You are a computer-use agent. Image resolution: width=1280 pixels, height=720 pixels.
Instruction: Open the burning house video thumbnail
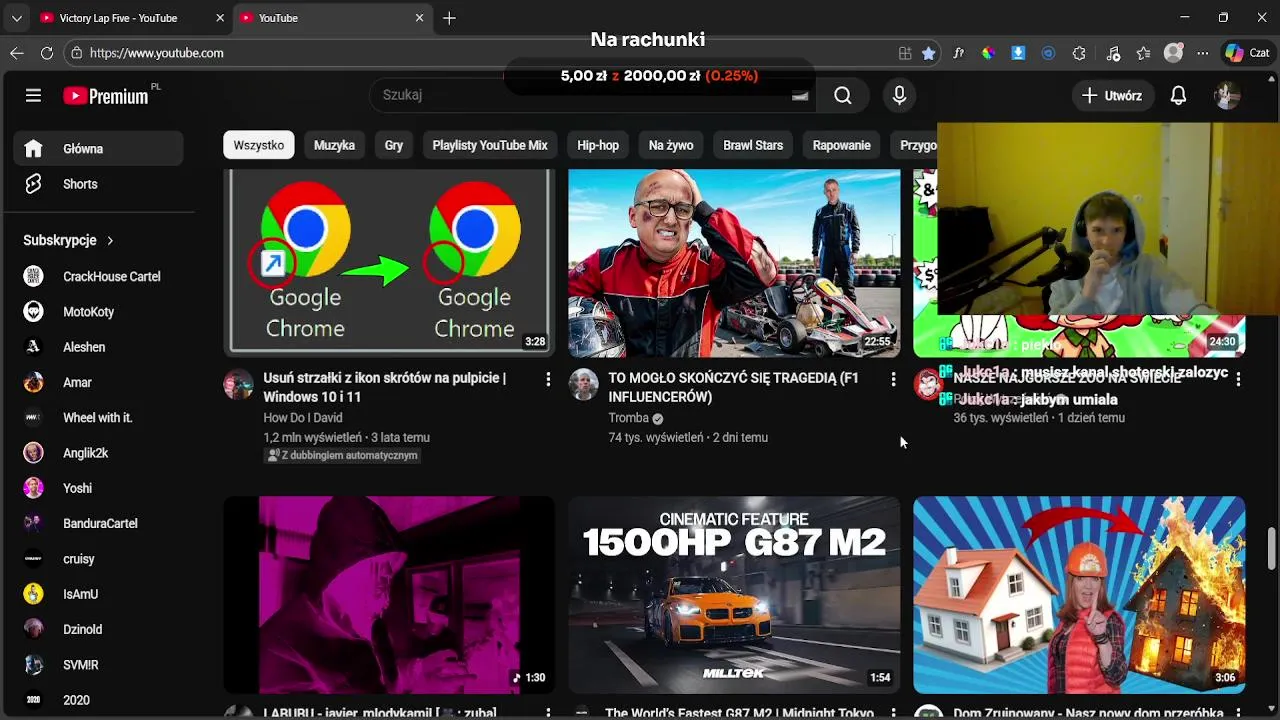[1079, 594]
